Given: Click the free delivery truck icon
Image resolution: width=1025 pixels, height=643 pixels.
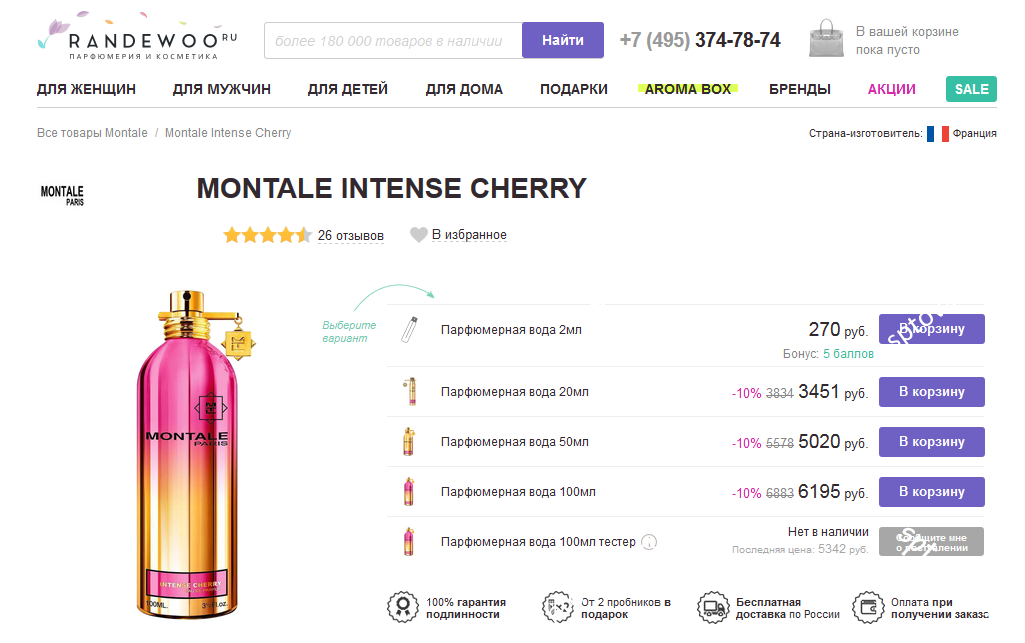Looking at the screenshot, I should pyautogui.click(x=713, y=608).
